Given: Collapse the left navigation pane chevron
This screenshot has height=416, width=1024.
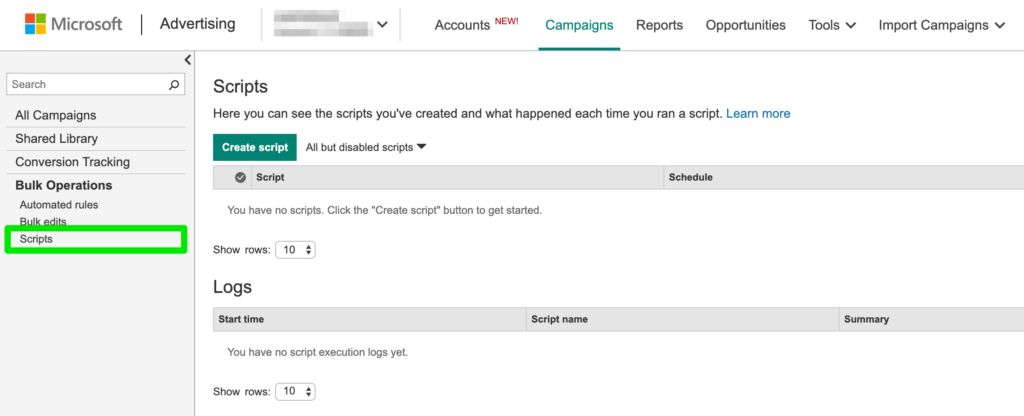Looking at the screenshot, I should point(187,60).
